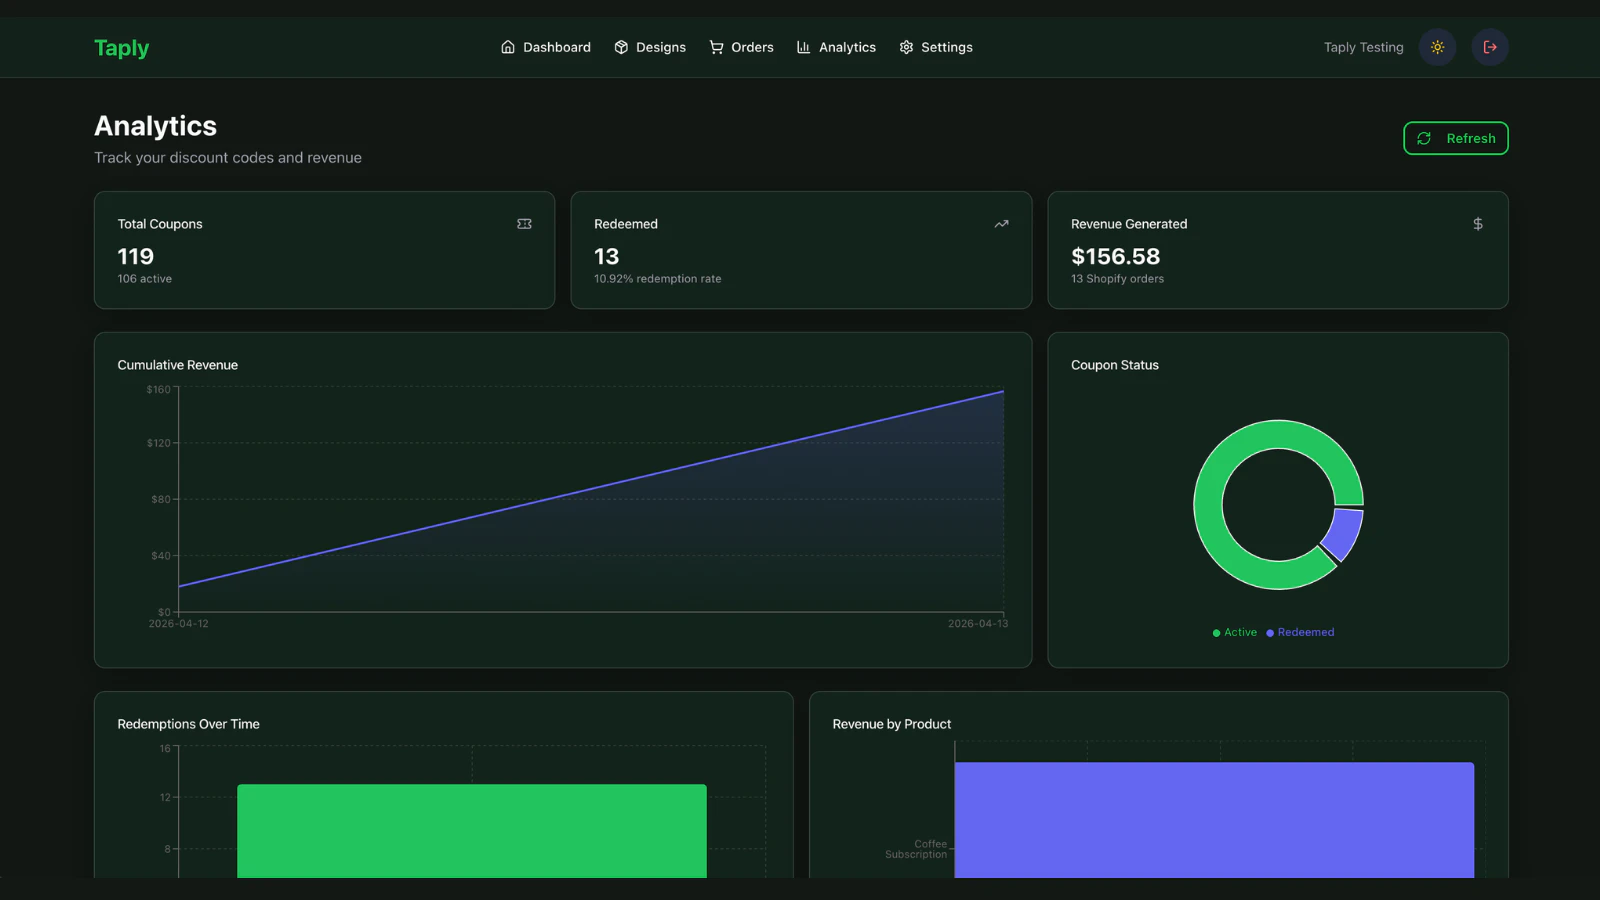Click the trending arrow icon on Redeemed
Screen dimensions: 1600x900
pyautogui.click(x=1001, y=224)
